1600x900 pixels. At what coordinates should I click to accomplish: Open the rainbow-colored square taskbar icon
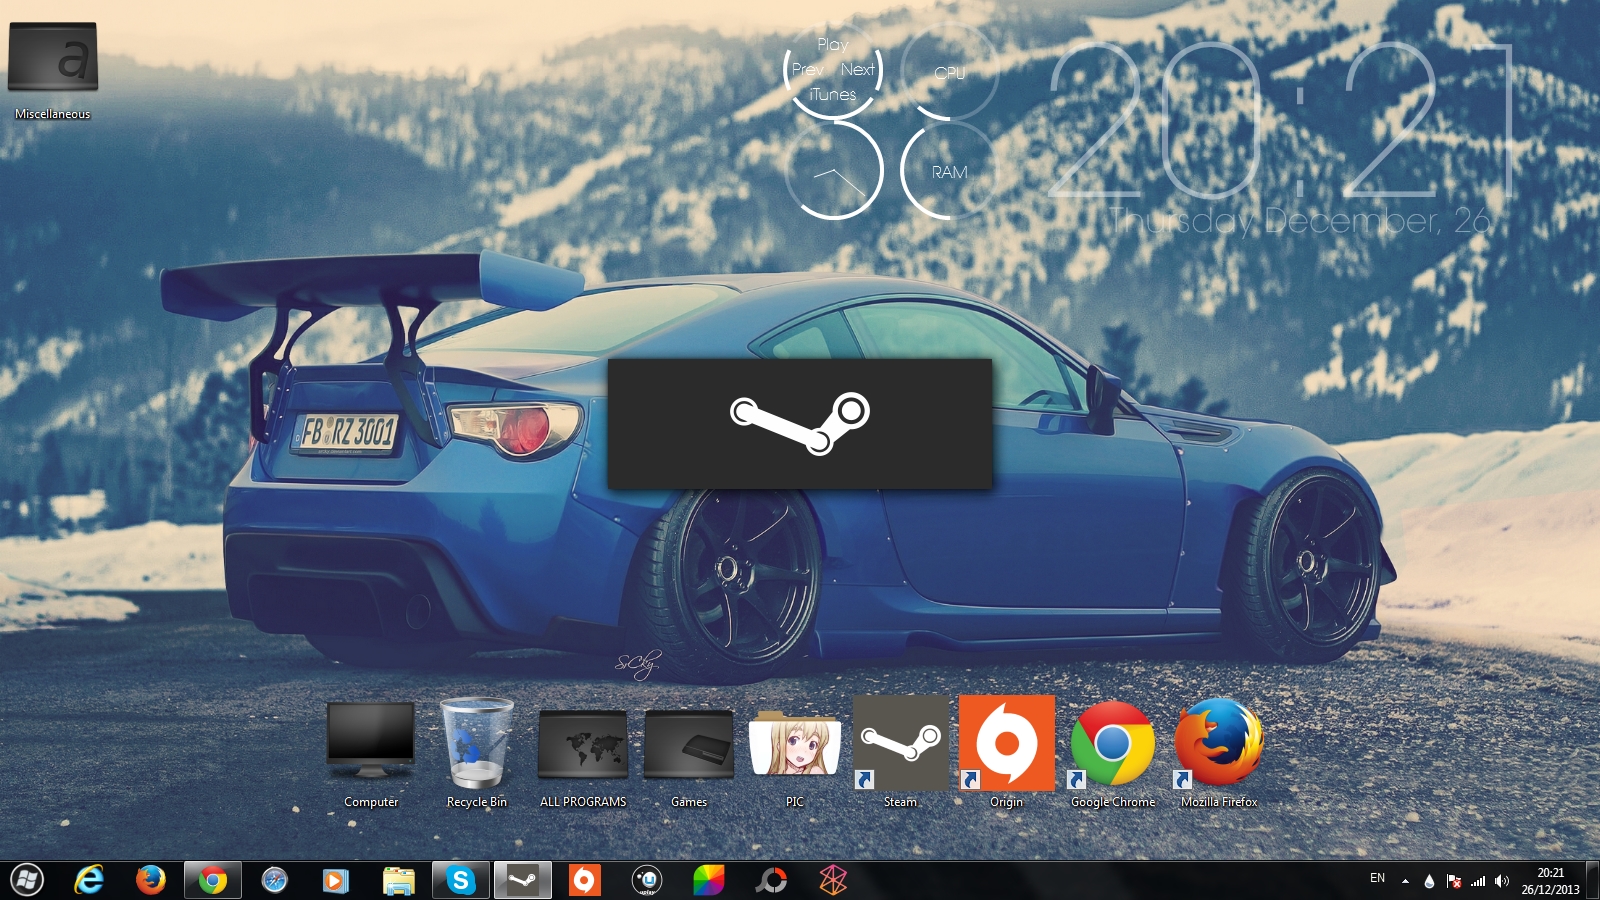point(709,880)
